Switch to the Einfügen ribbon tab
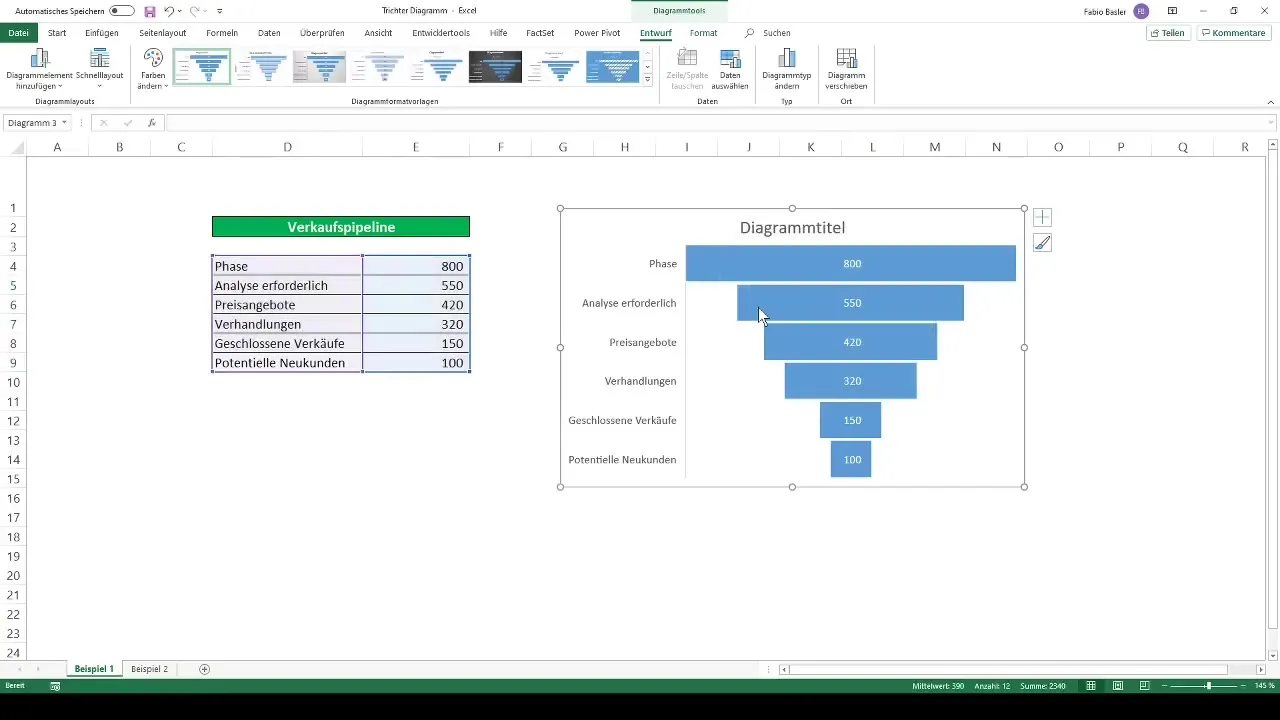Image resolution: width=1280 pixels, height=720 pixels. coord(102,33)
